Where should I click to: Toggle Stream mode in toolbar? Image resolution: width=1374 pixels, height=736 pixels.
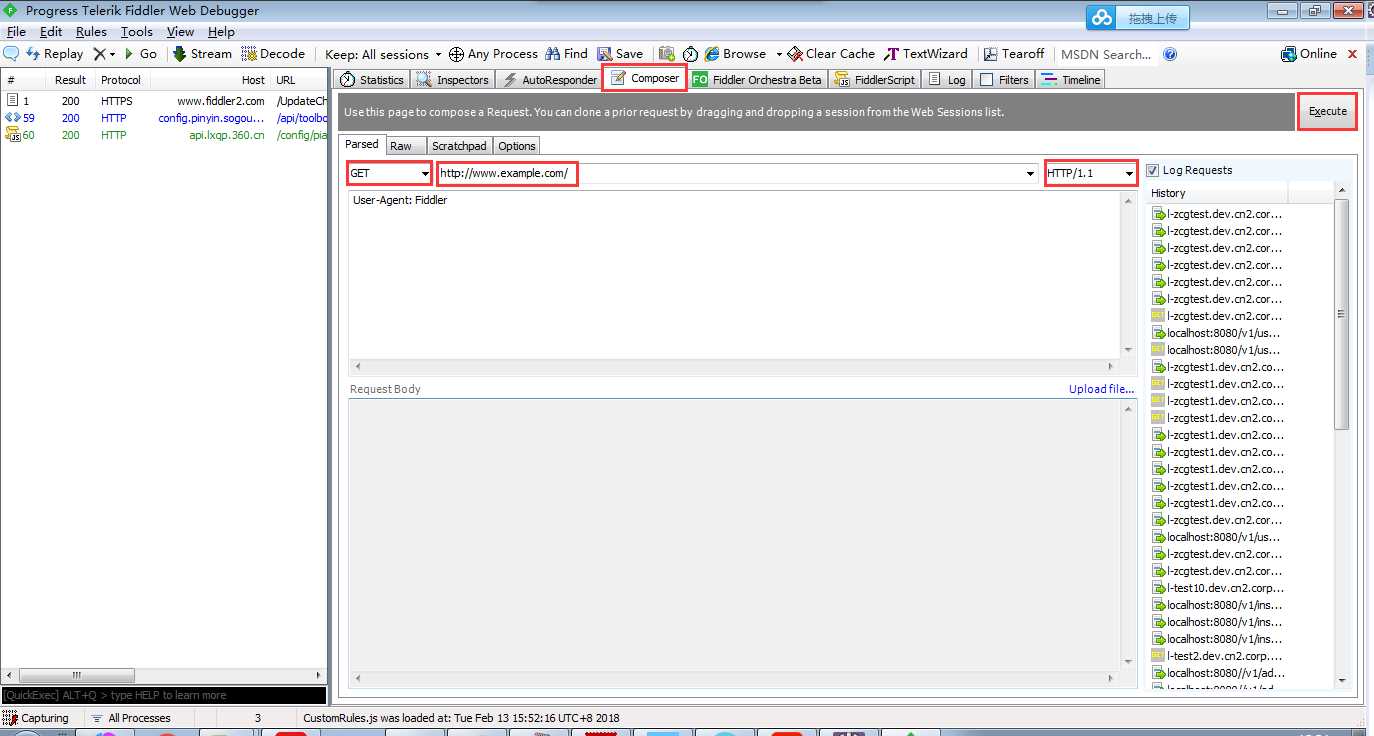tap(202, 54)
